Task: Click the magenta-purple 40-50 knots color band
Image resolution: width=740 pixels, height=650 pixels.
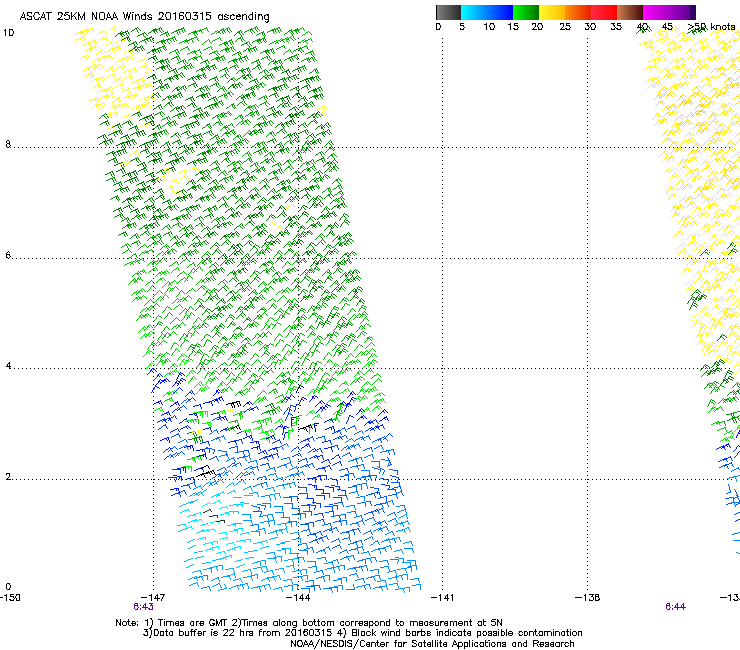Action: [x=669, y=12]
